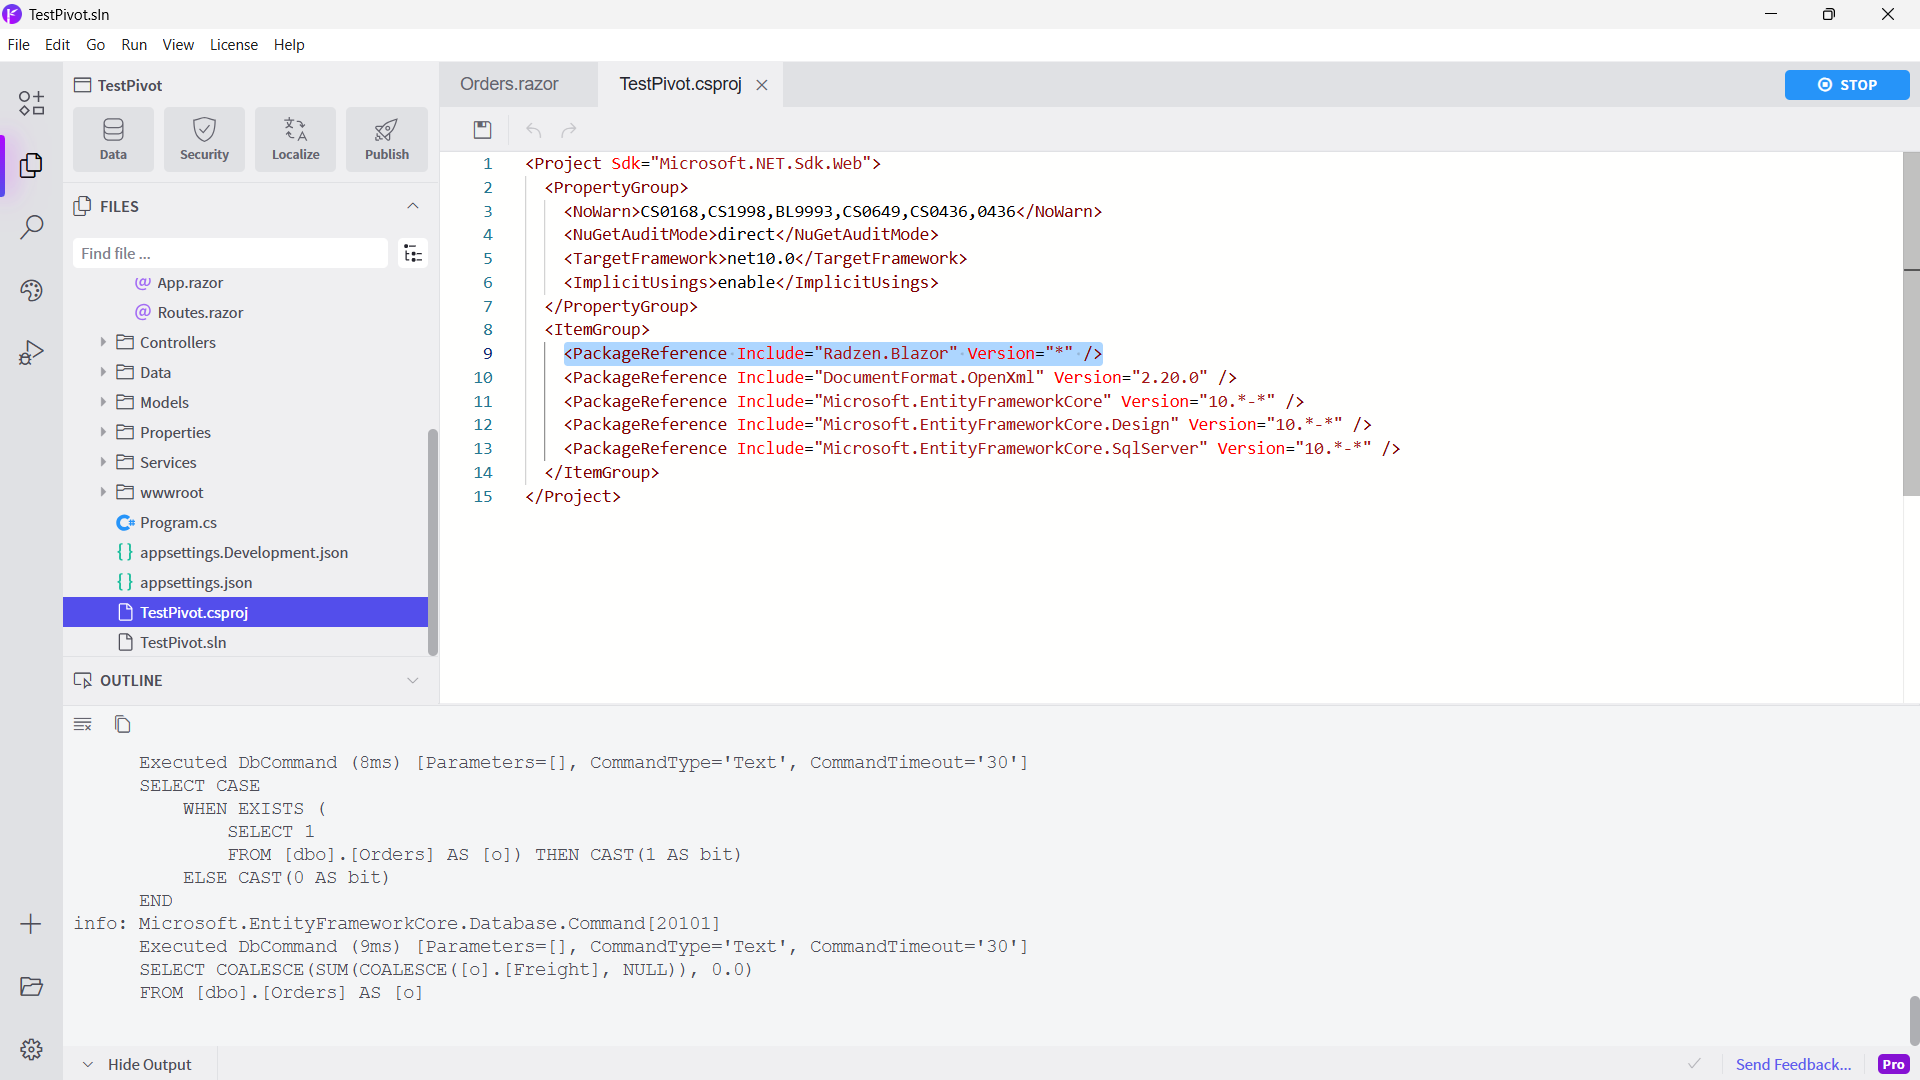This screenshot has height=1080, width=1920.
Task: Open the Data panel button
Action: (x=113, y=139)
